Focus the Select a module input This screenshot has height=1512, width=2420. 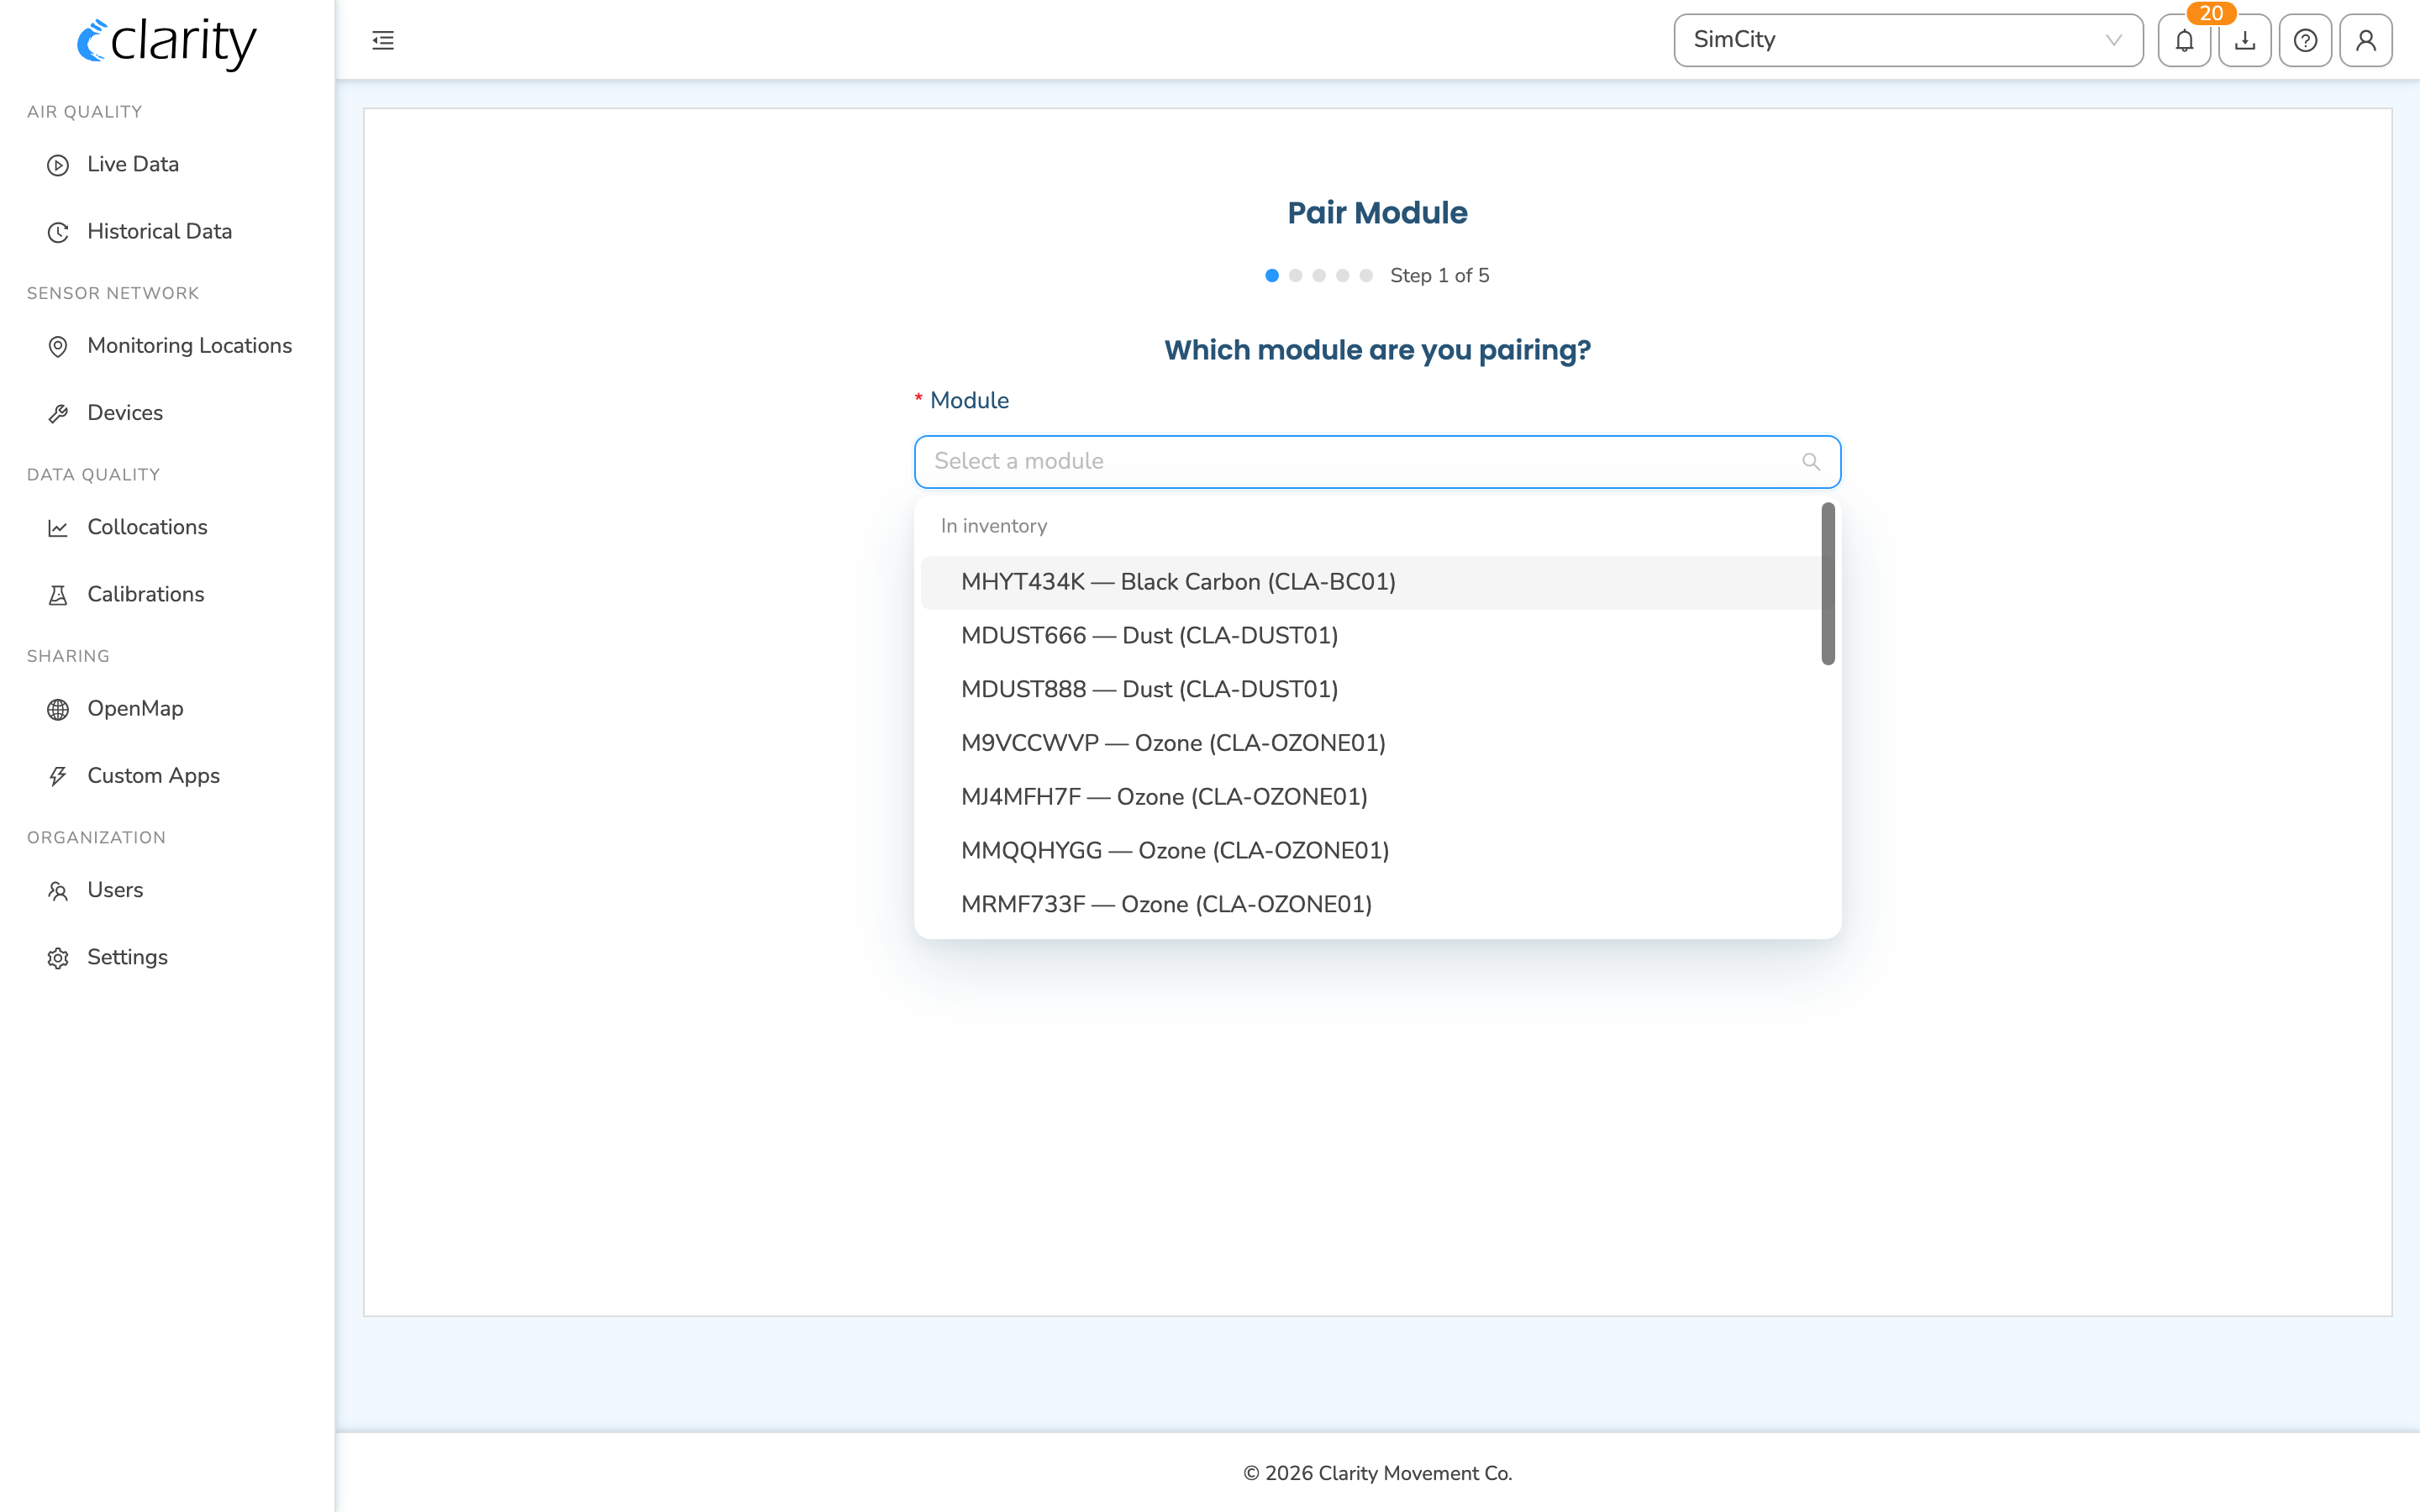pos(1377,462)
